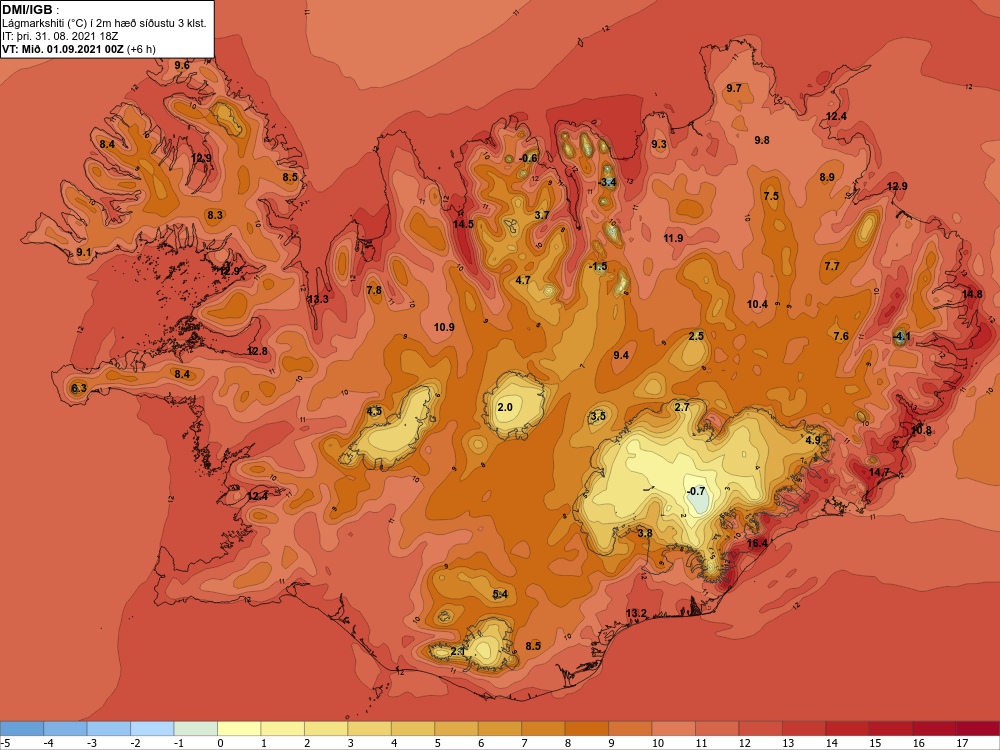Viewport: 1000px width, 750px height.
Task: Click the 16.4 temperature value on map
Action: click(x=757, y=543)
